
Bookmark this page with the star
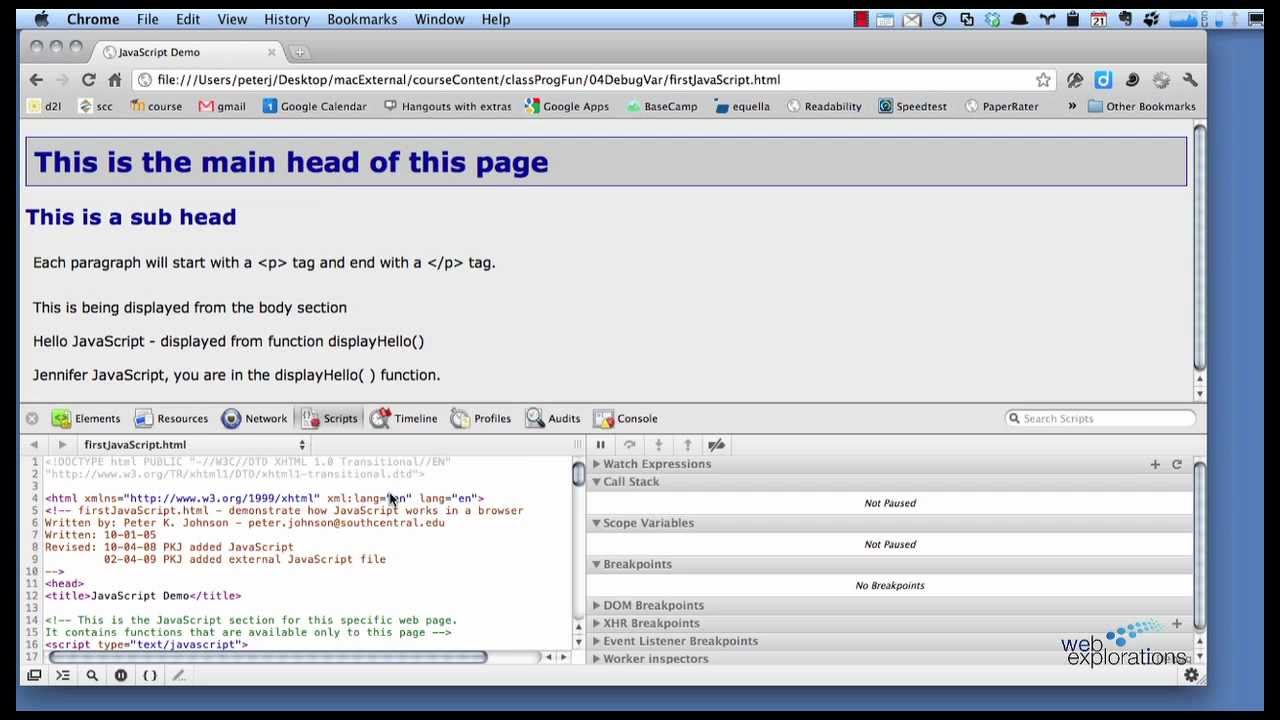[1043, 80]
